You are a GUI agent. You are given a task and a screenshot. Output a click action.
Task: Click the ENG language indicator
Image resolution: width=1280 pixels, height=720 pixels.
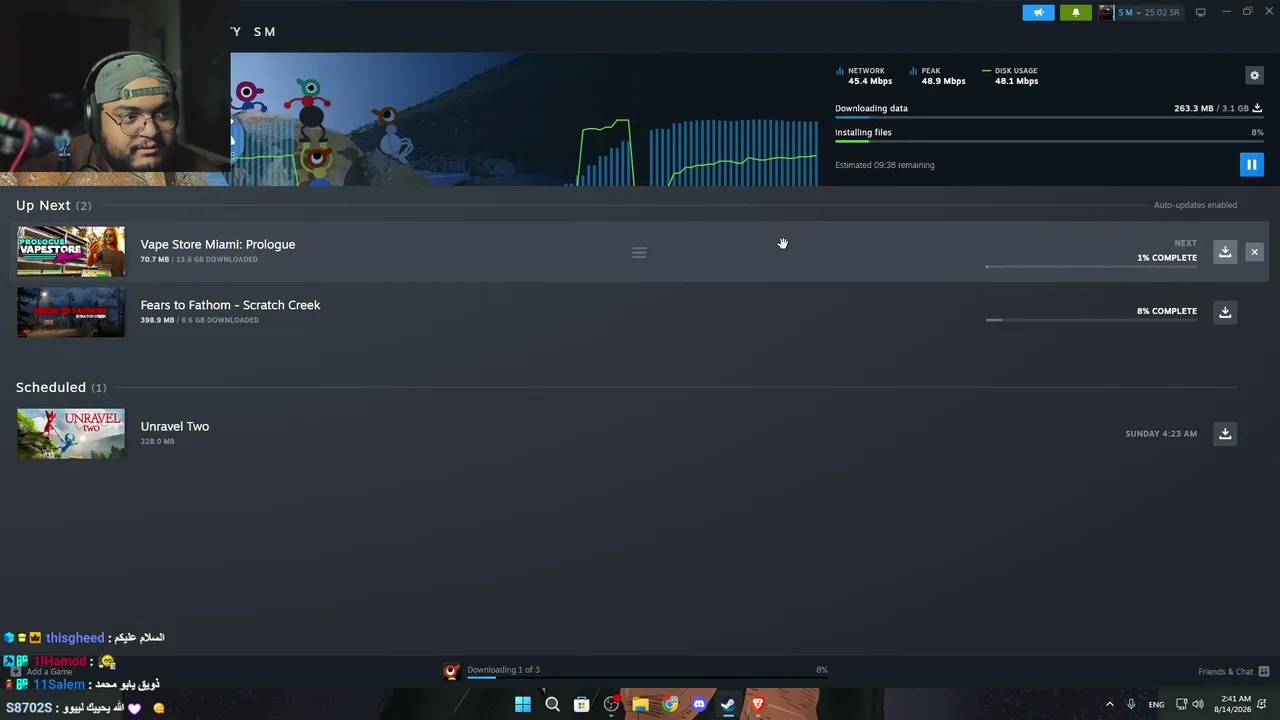1156,705
